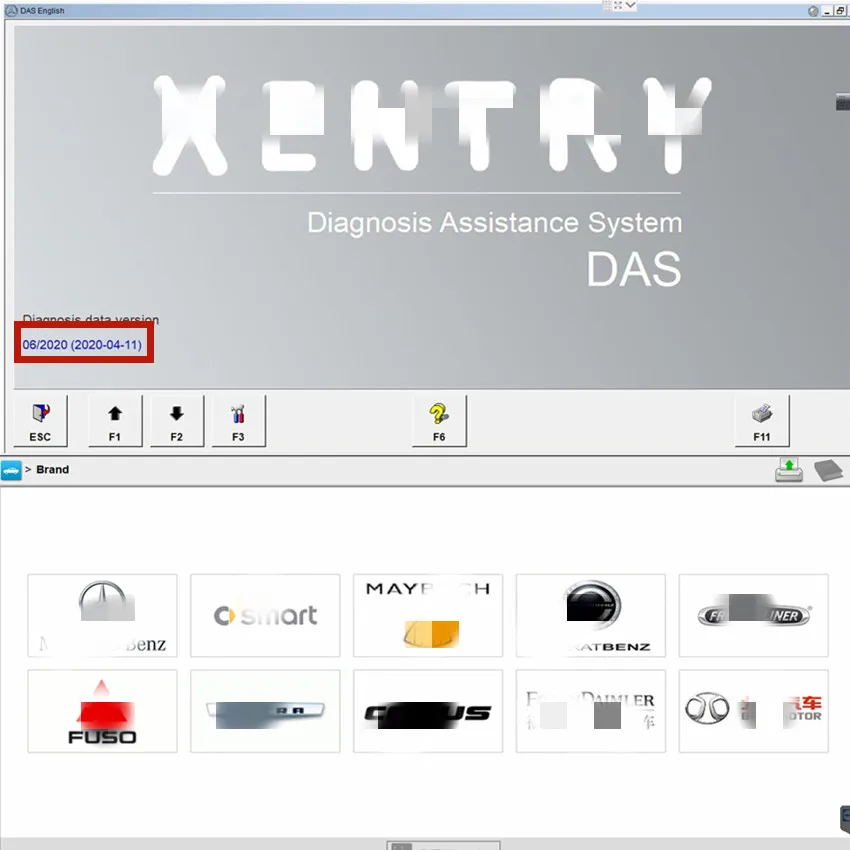The height and width of the screenshot is (850, 850).
Task: Select the Mercedes-Benz brand tile
Action: pyautogui.click(x=101, y=615)
